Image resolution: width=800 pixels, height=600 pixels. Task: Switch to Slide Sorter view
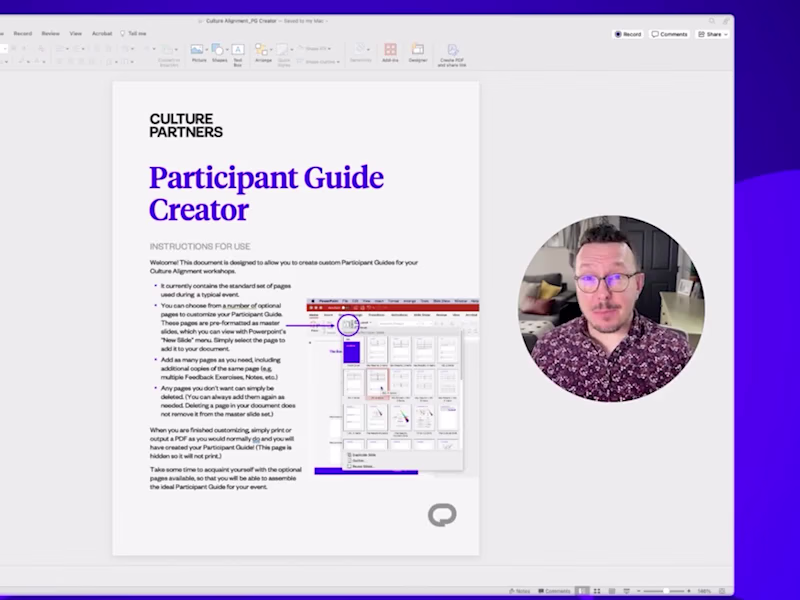pyautogui.click(x=597, y=591)
